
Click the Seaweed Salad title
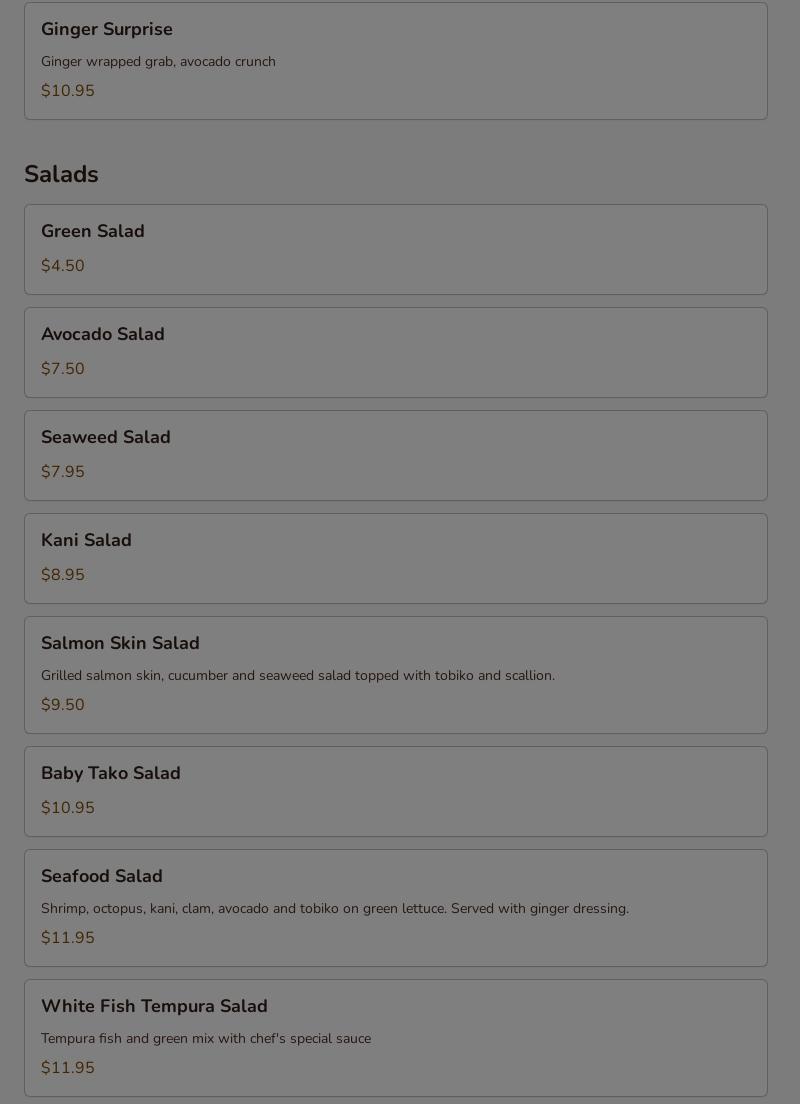pyautogui.click(x=106, y=437)
